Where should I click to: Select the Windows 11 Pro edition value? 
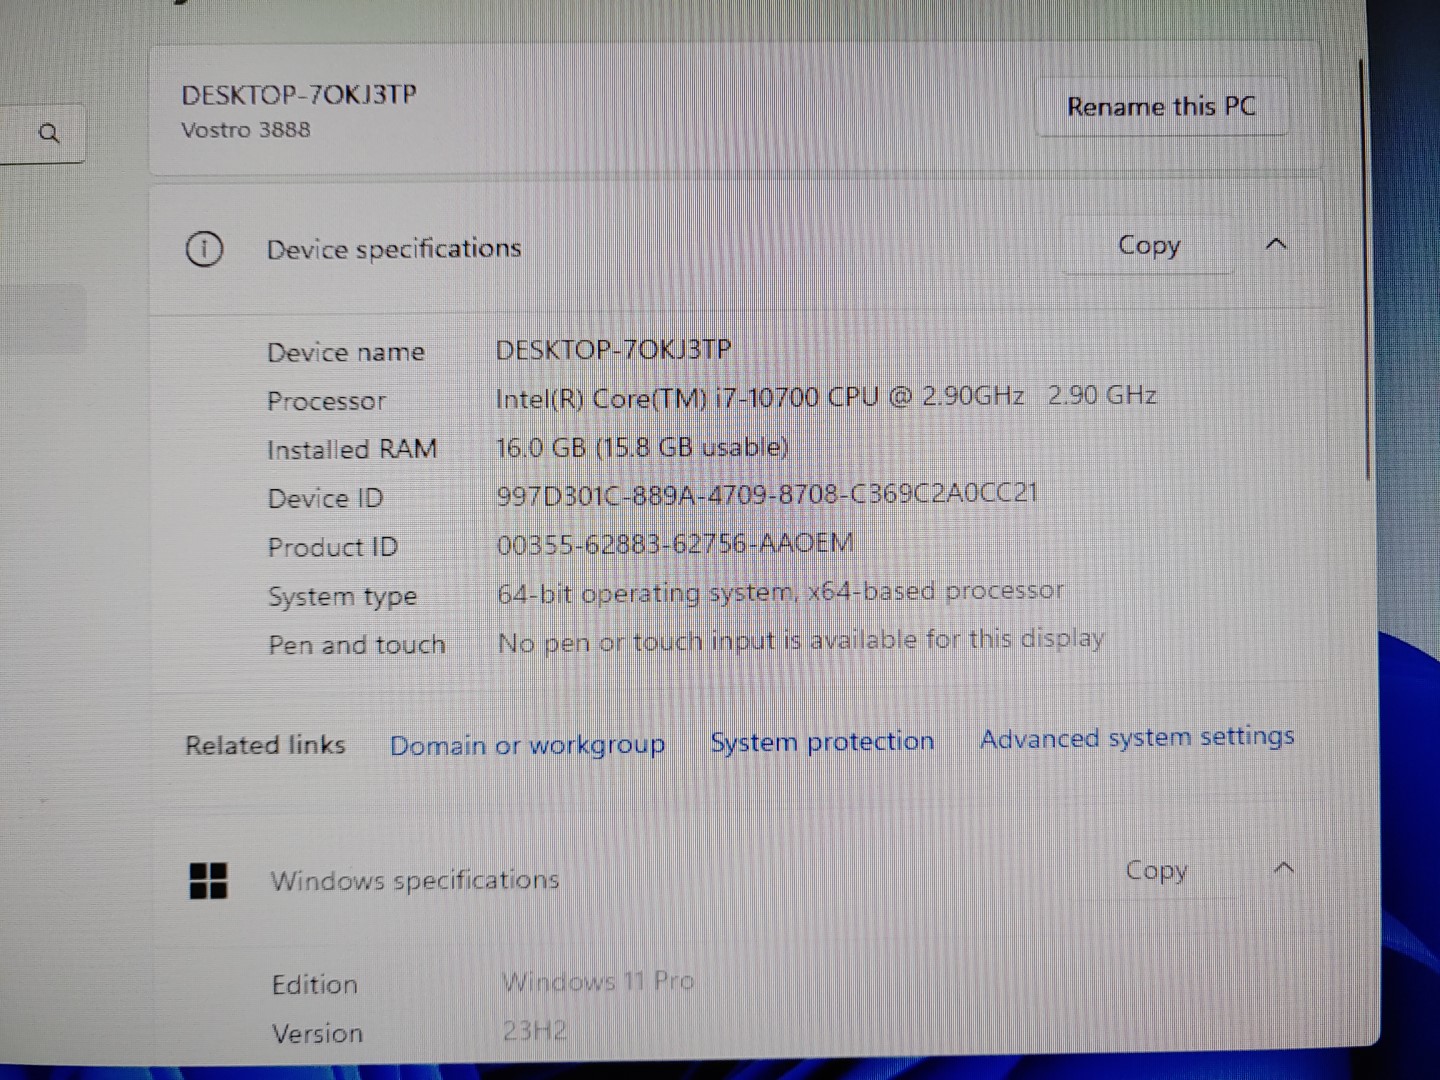(598, 981)
